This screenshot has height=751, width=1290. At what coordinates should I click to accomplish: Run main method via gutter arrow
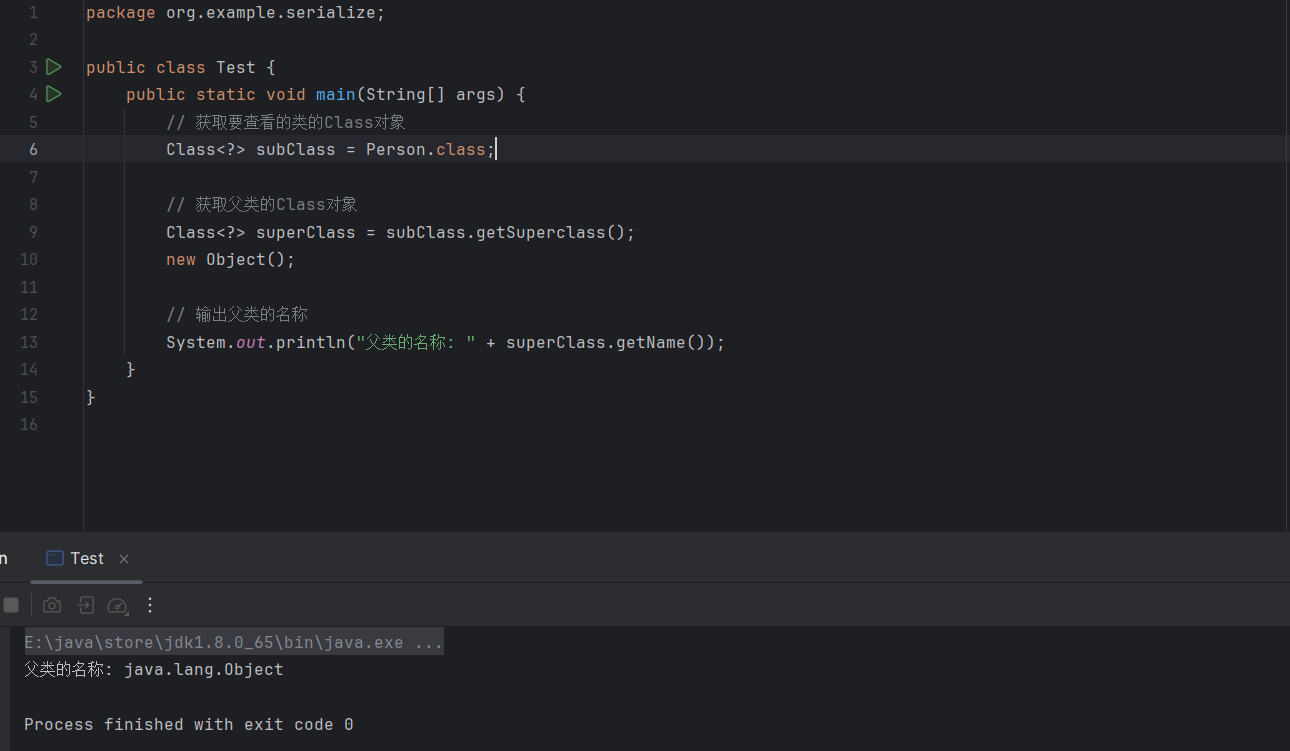pyautogui.click(x=54, y=94)
